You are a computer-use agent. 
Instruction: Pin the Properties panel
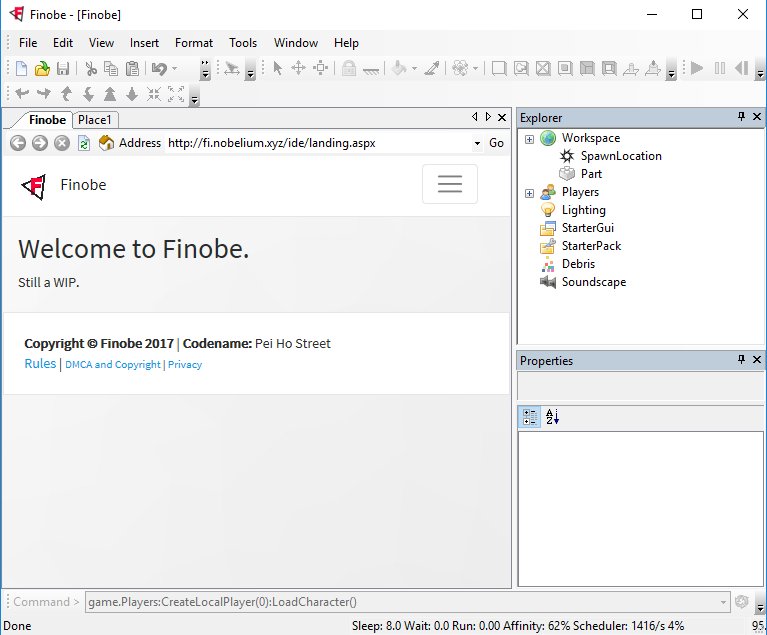(741, 360)
